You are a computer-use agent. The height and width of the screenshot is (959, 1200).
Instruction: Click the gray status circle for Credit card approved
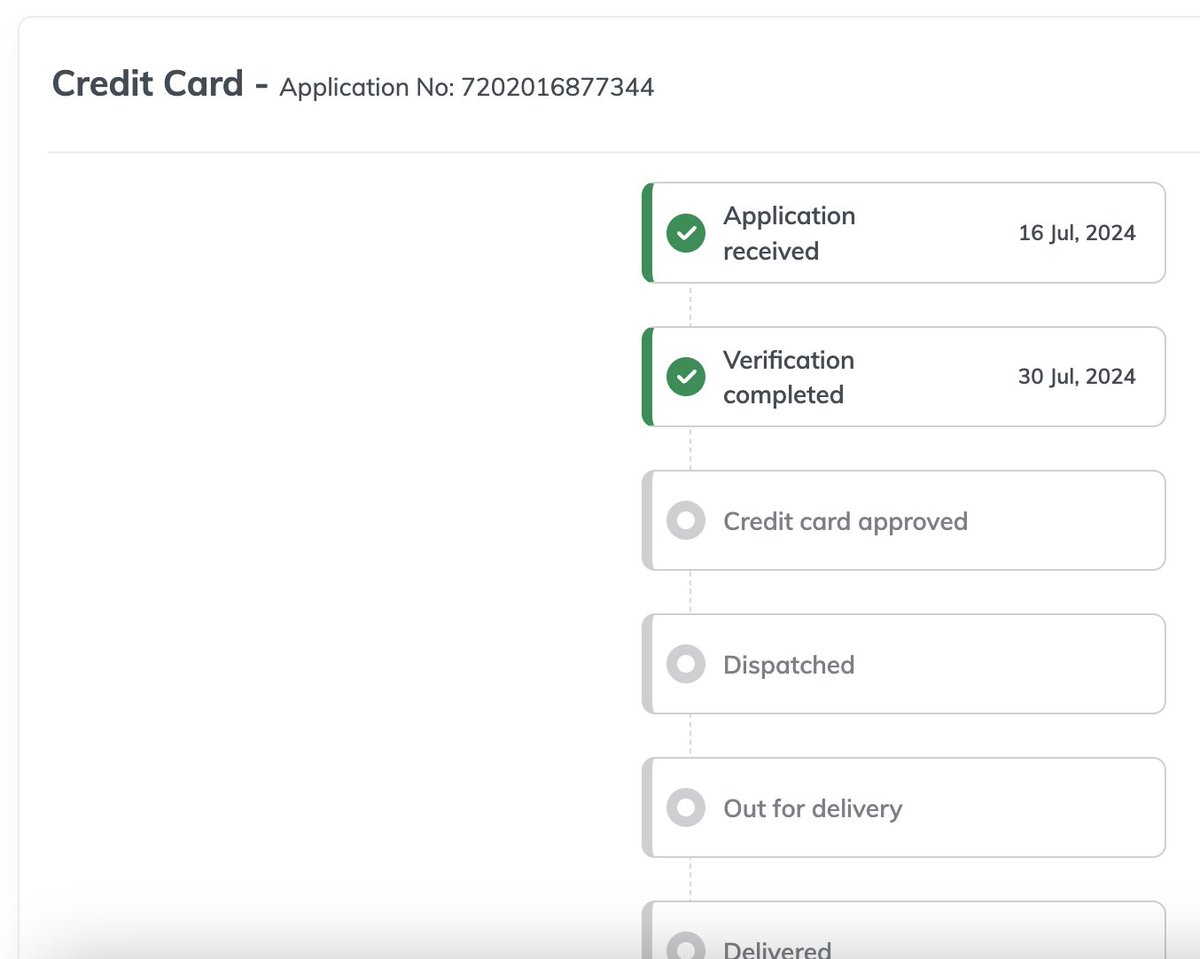686,520
